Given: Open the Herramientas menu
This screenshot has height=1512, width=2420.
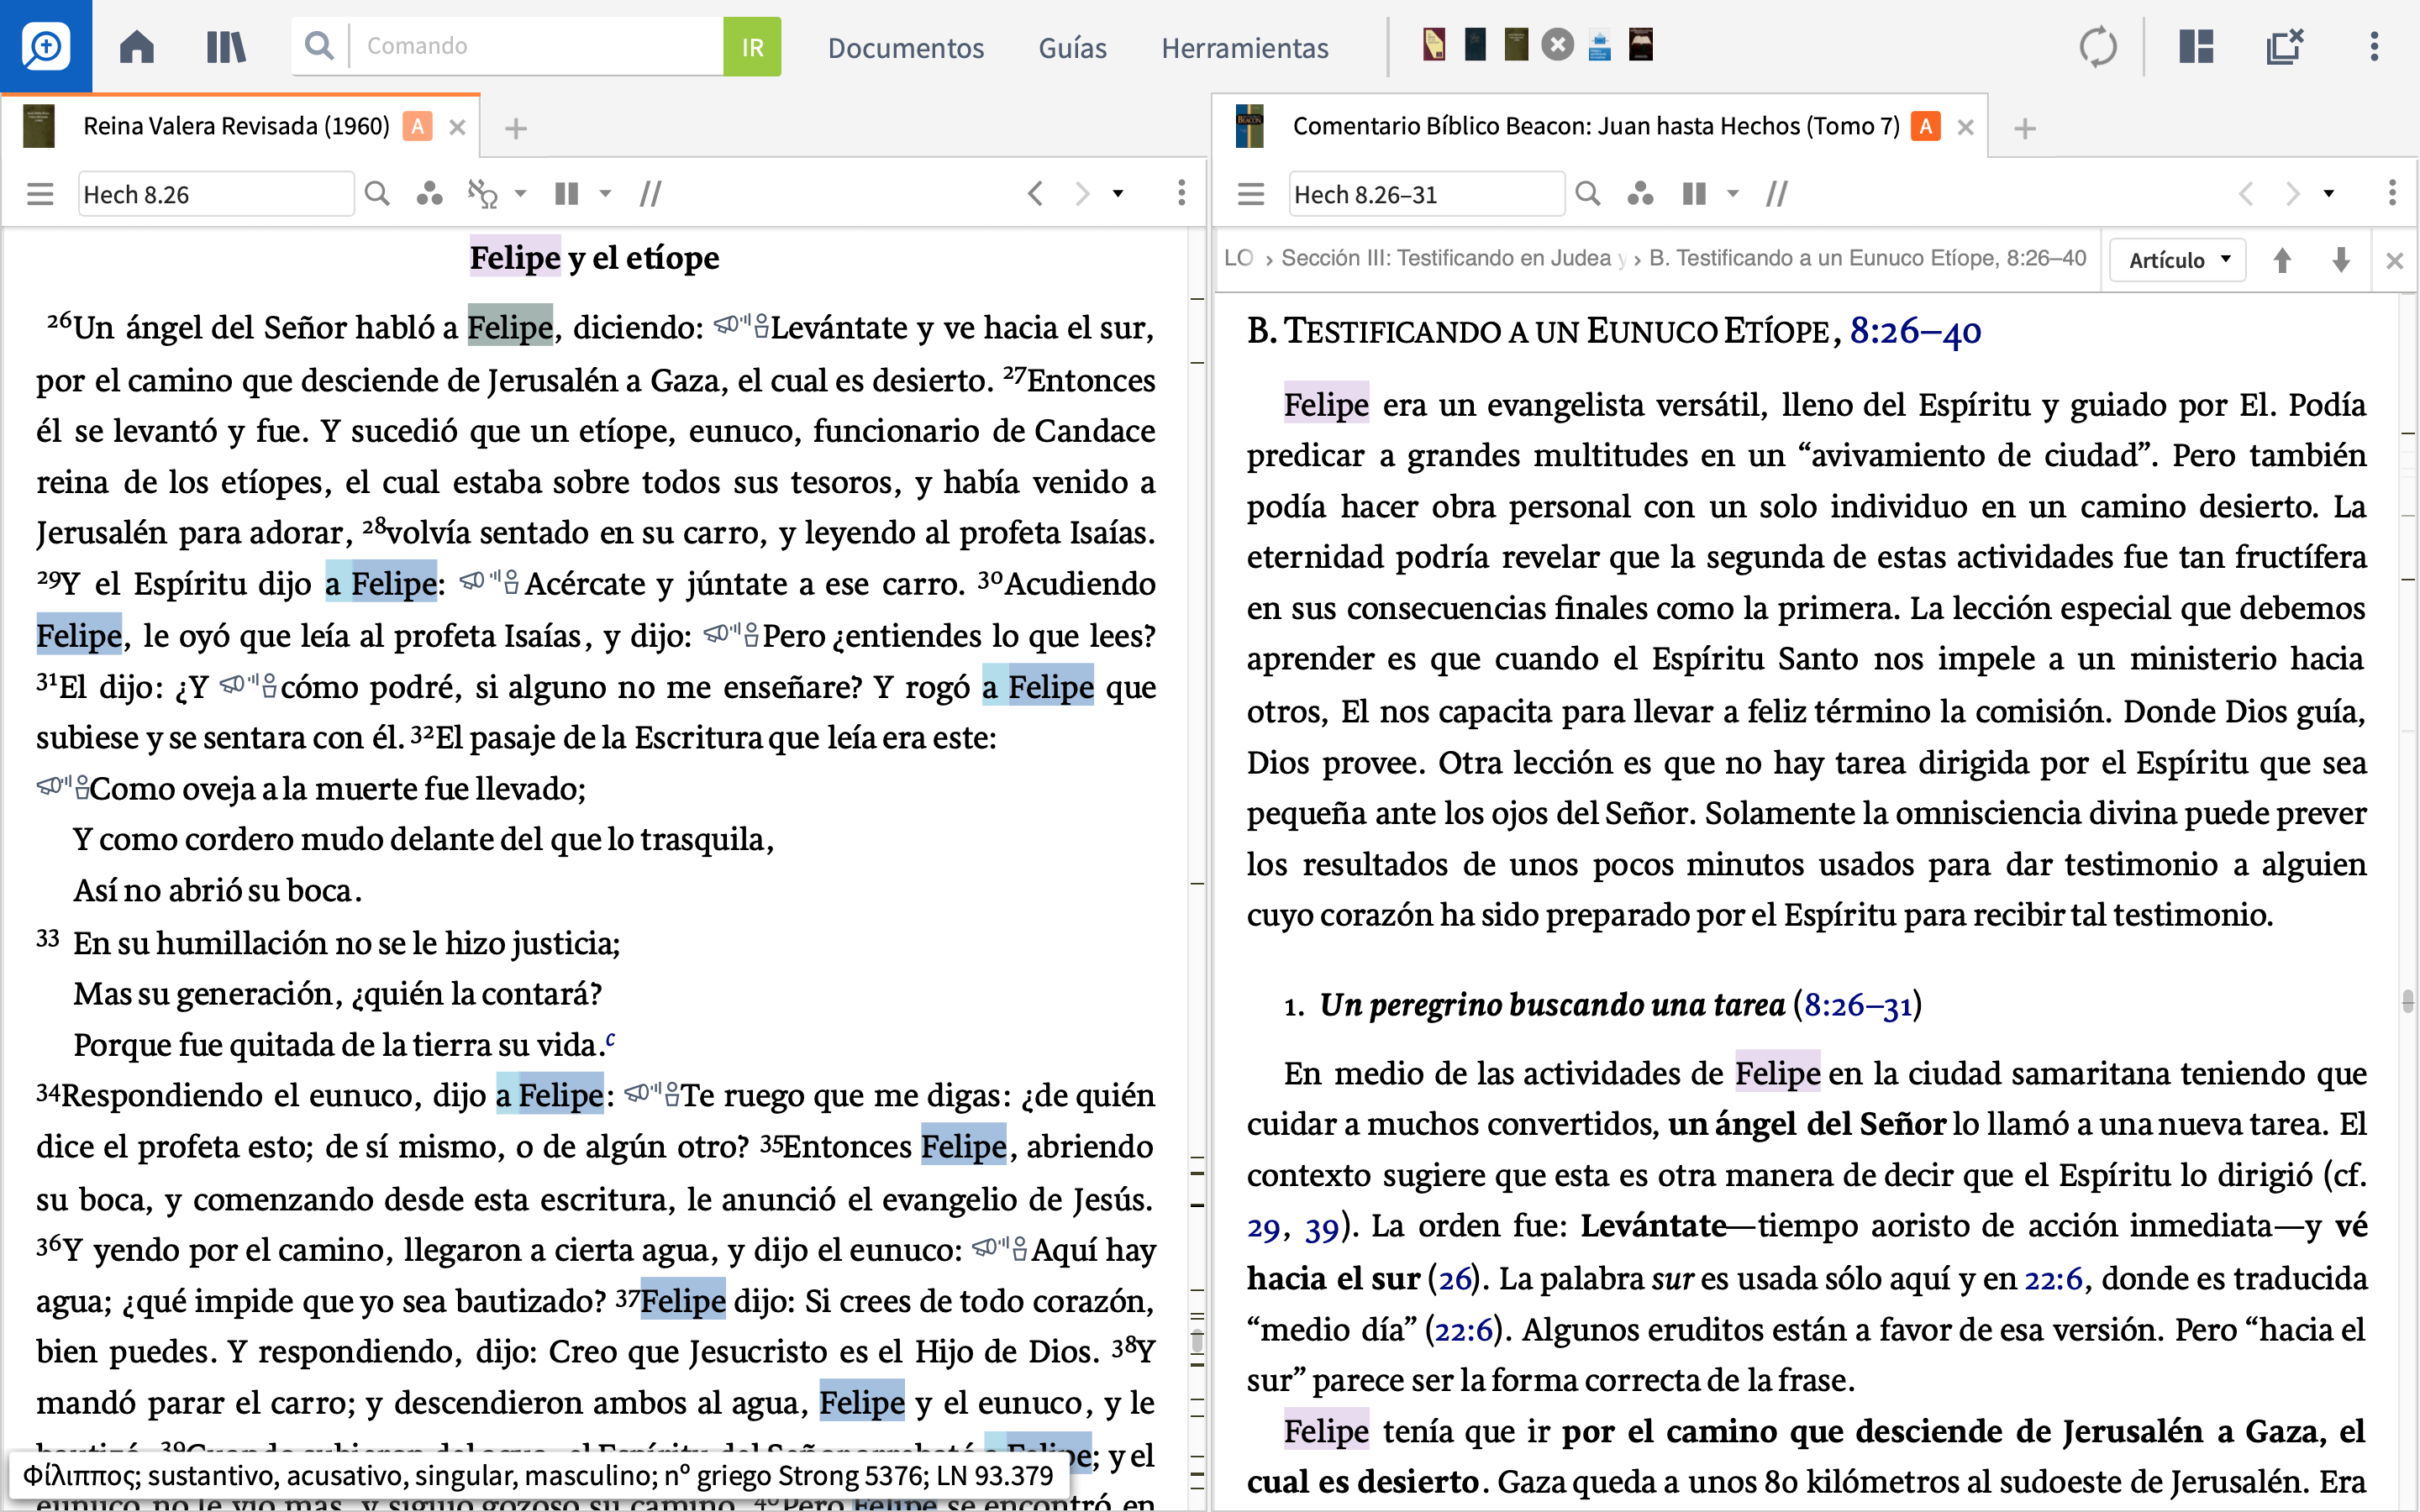Looking at the screenshot, I should coord(1244,47).
